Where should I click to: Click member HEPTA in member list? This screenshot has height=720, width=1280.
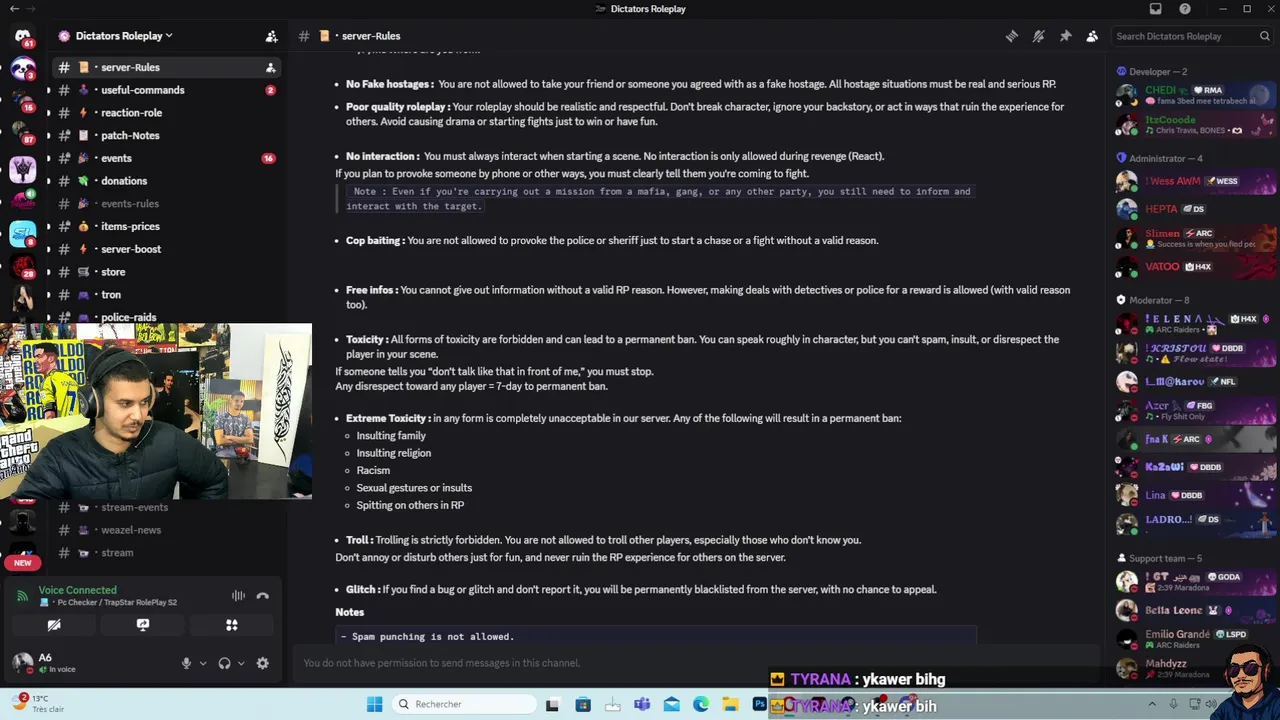click(1196, 209)
